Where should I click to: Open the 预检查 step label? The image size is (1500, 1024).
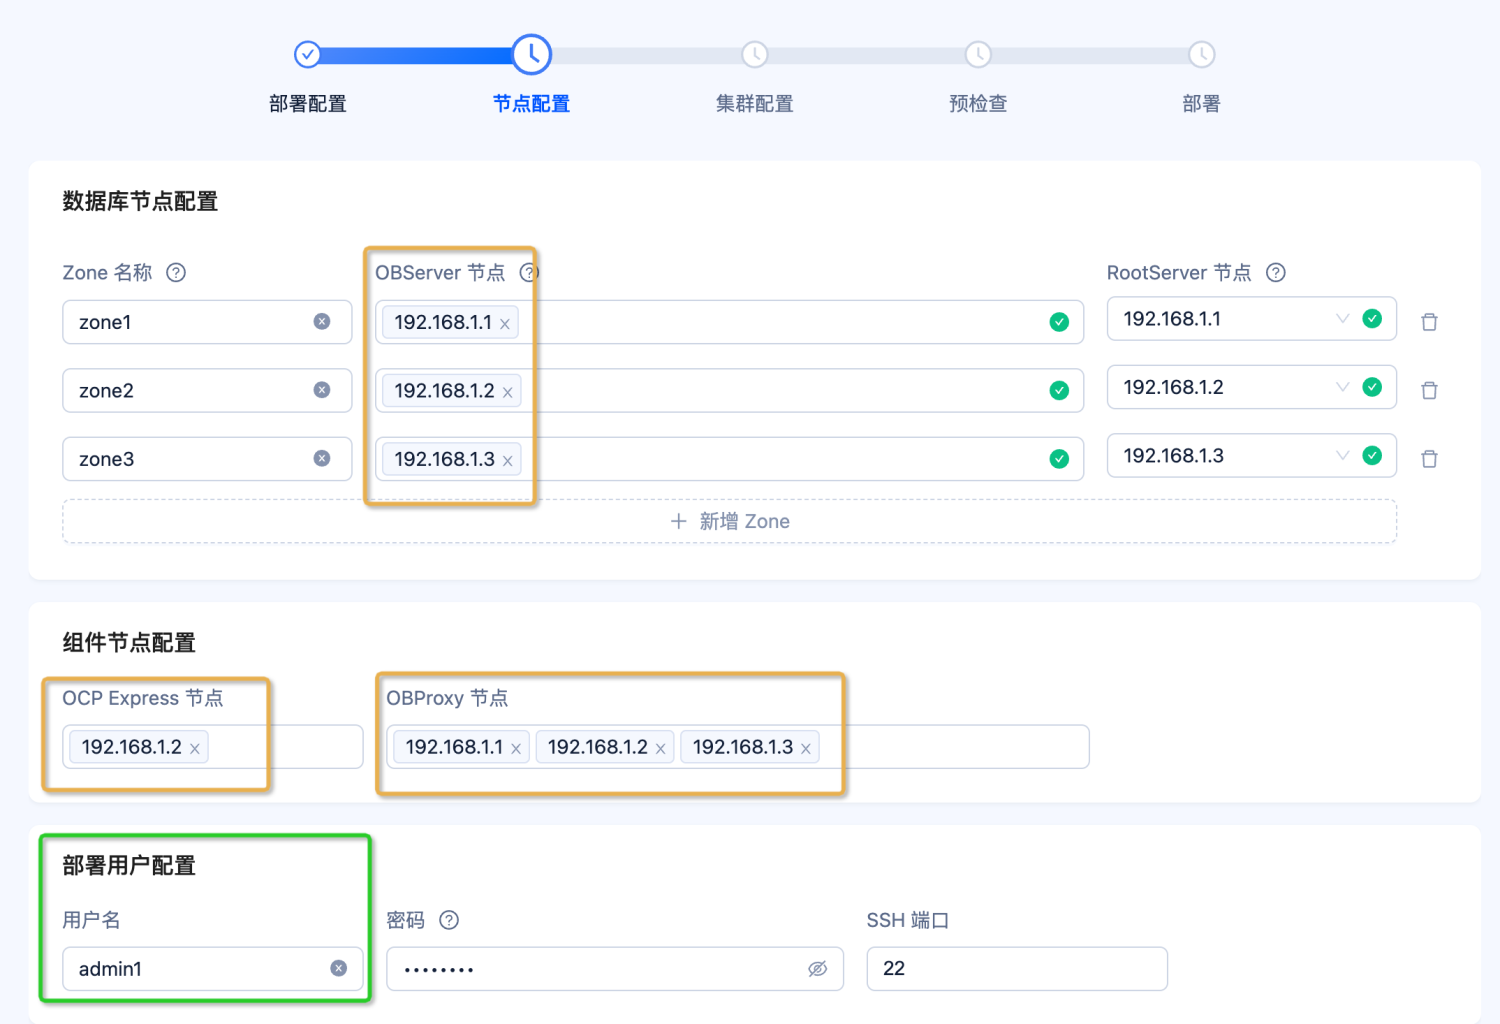[978, 104]
